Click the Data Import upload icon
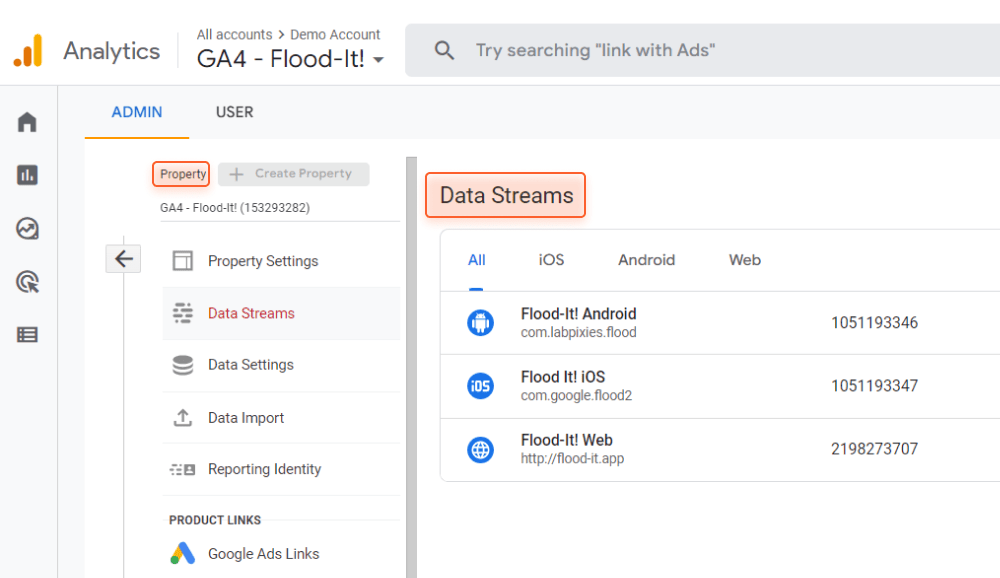 (x=182, y=418)
